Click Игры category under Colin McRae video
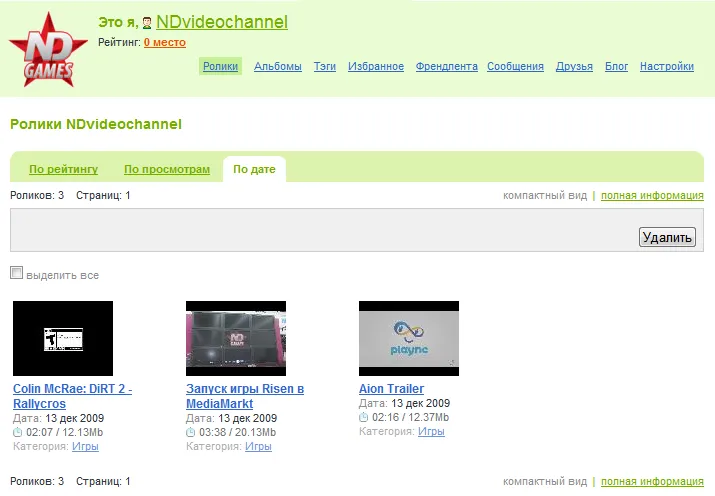 point(85,446)
